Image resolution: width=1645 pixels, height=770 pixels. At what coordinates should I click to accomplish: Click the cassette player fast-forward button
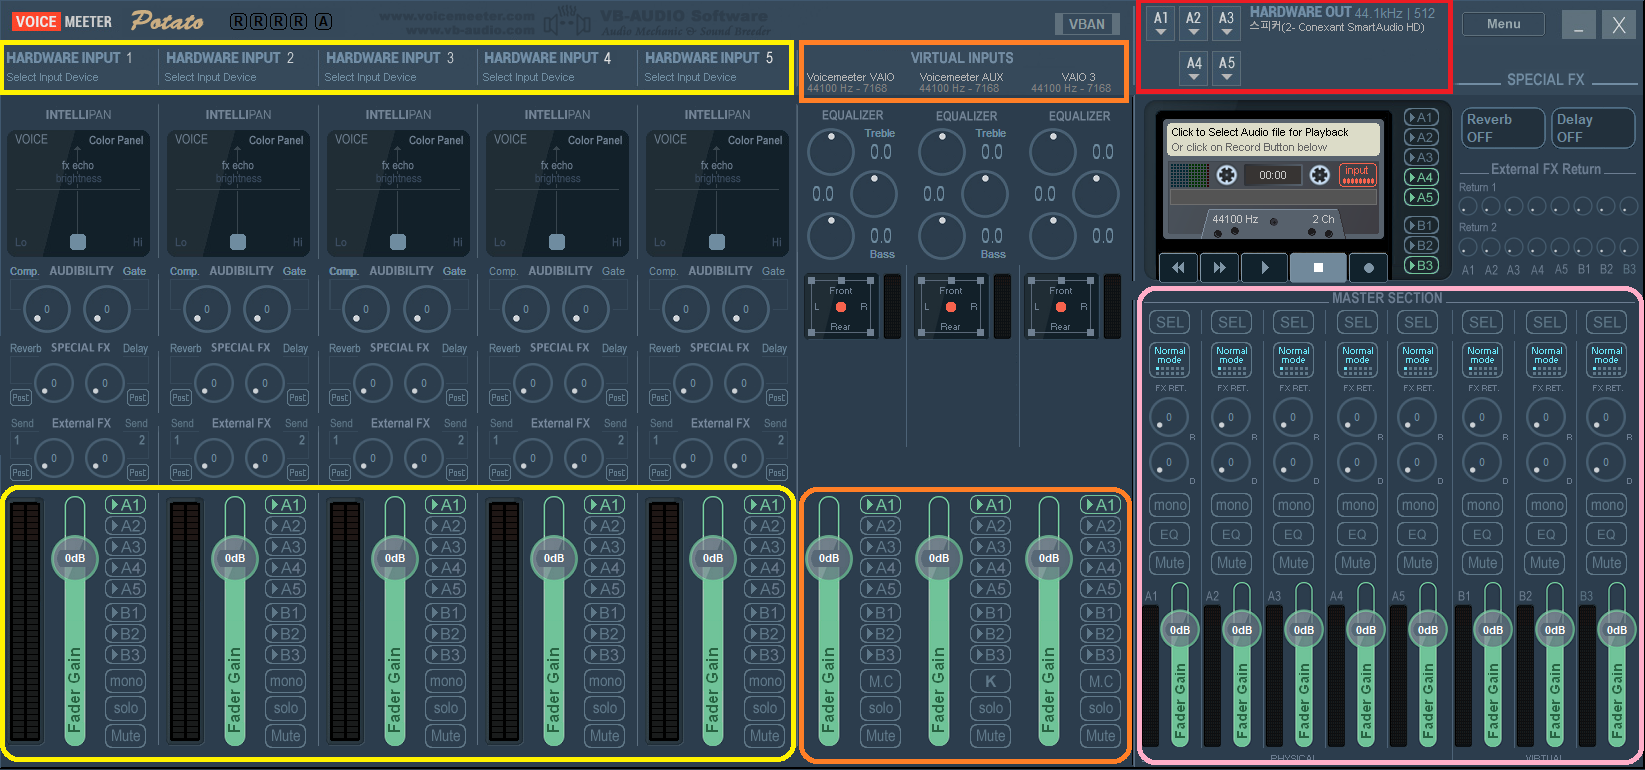point(1219,267)
